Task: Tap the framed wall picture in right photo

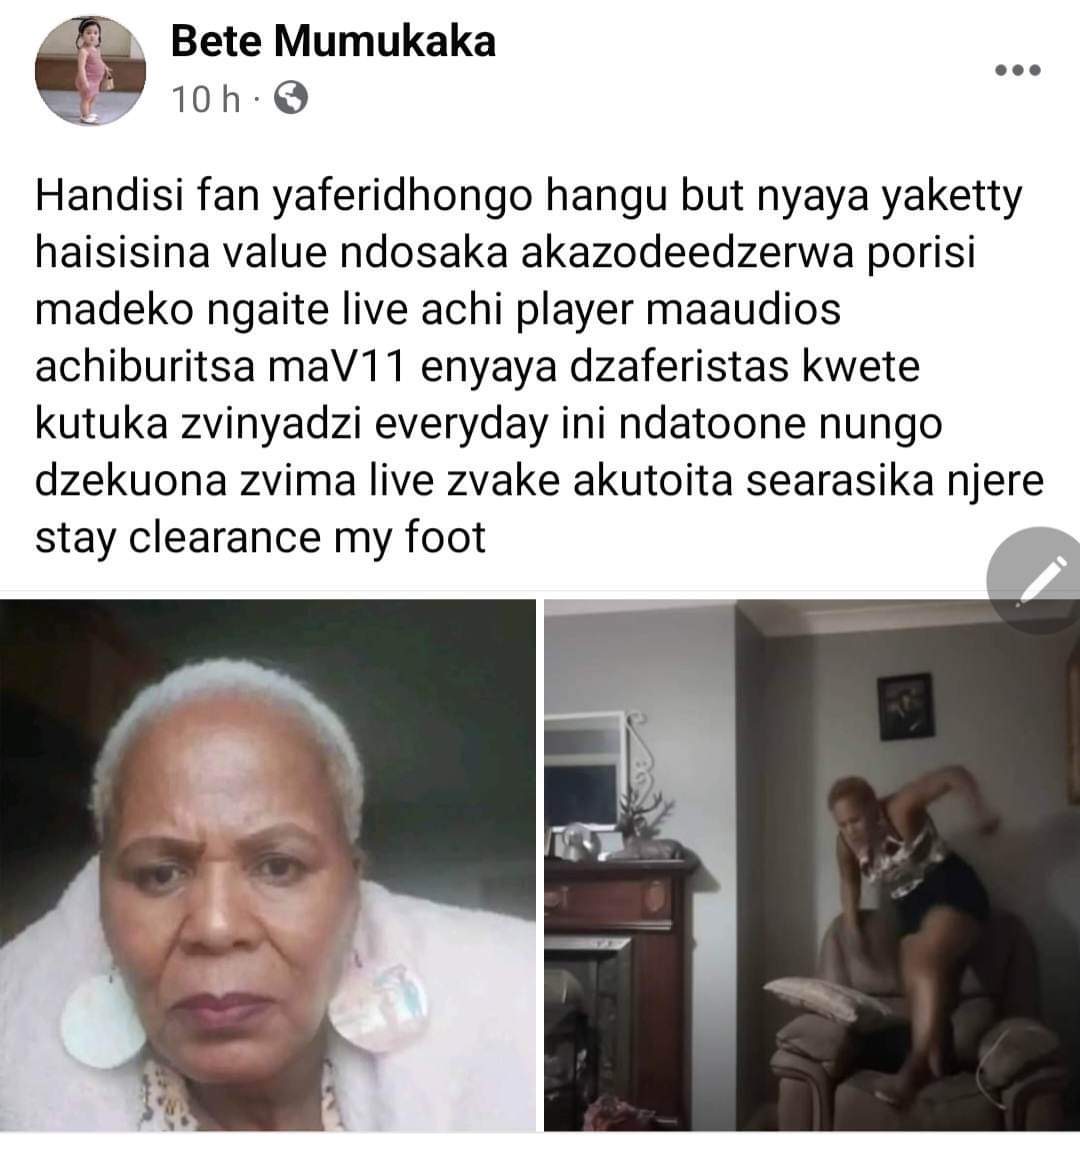Action: tap(905, 707)
